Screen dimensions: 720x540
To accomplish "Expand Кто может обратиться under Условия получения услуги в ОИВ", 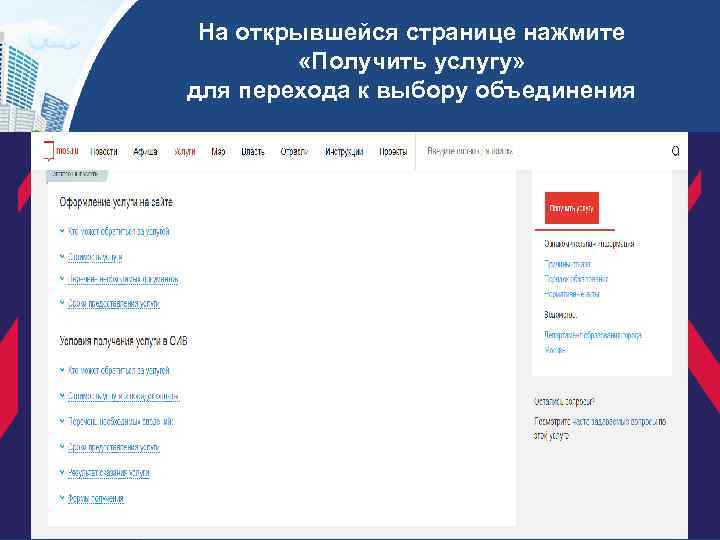I will coord(118,370).
